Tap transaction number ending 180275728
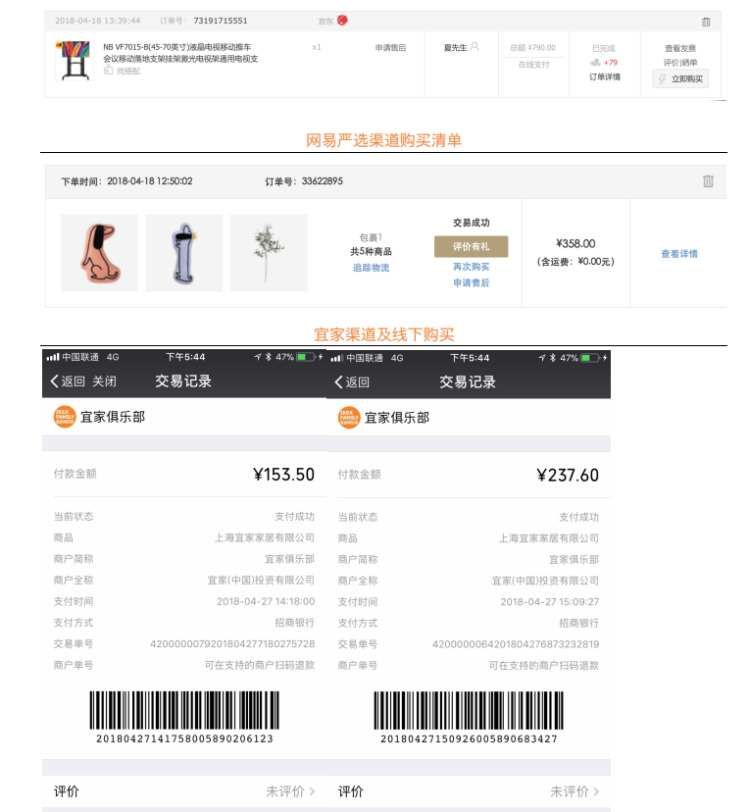The image size is (750, 812). [x=233, y=644]
